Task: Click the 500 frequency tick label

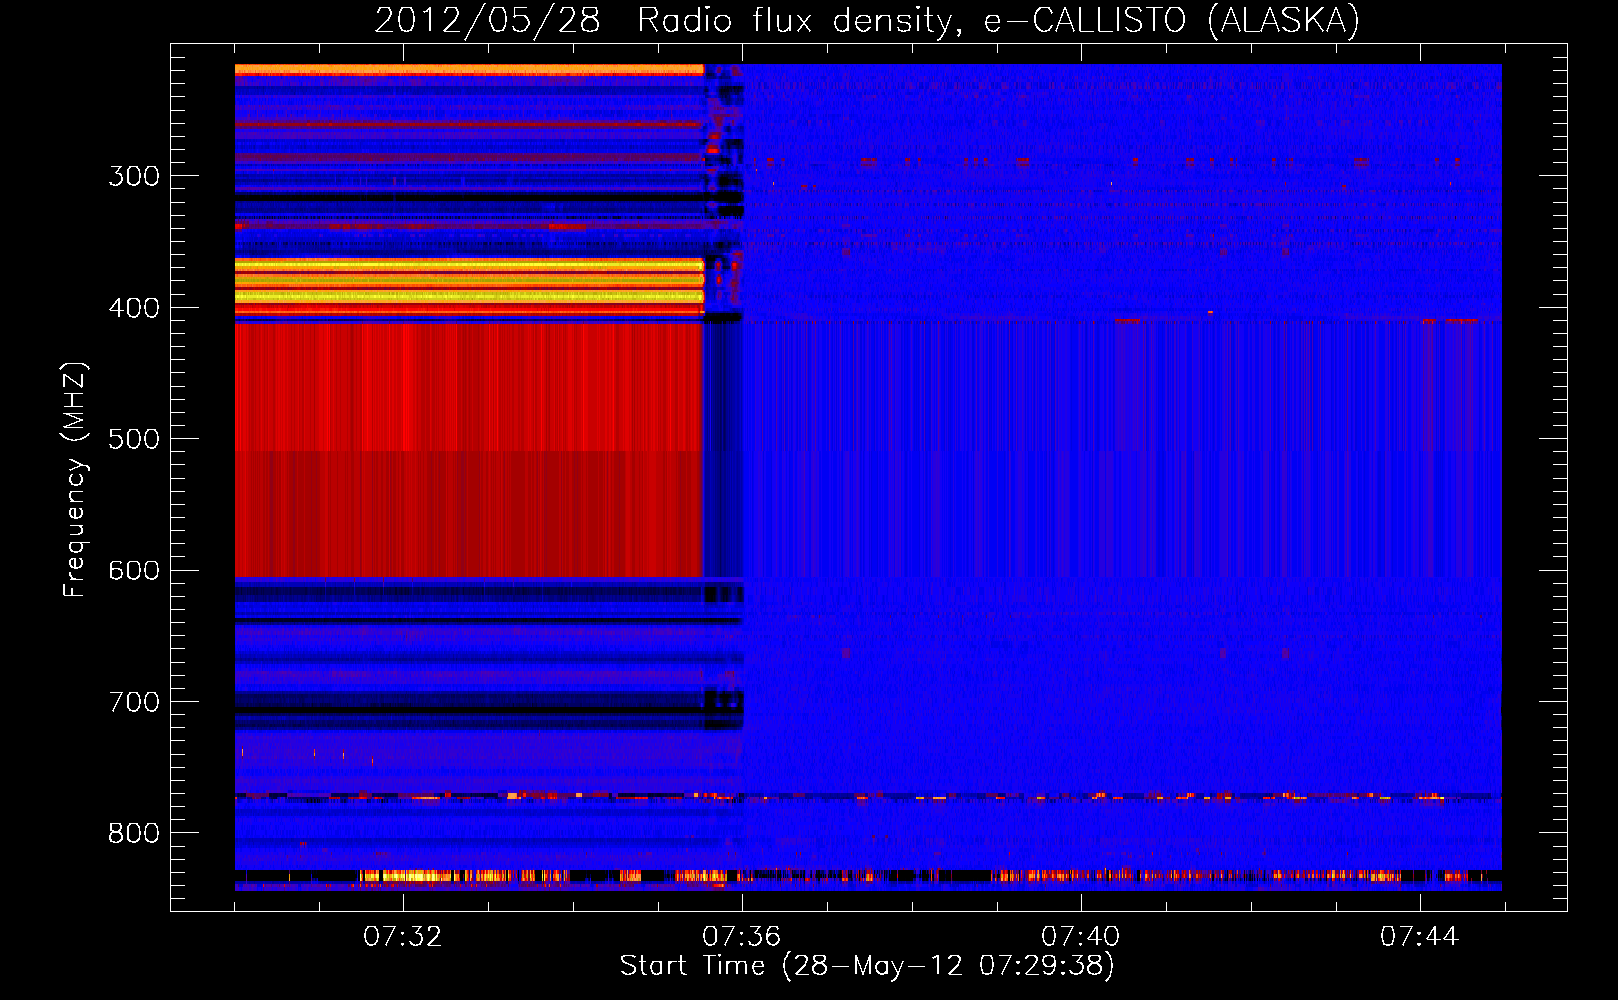Action: (x=134, y=439)
